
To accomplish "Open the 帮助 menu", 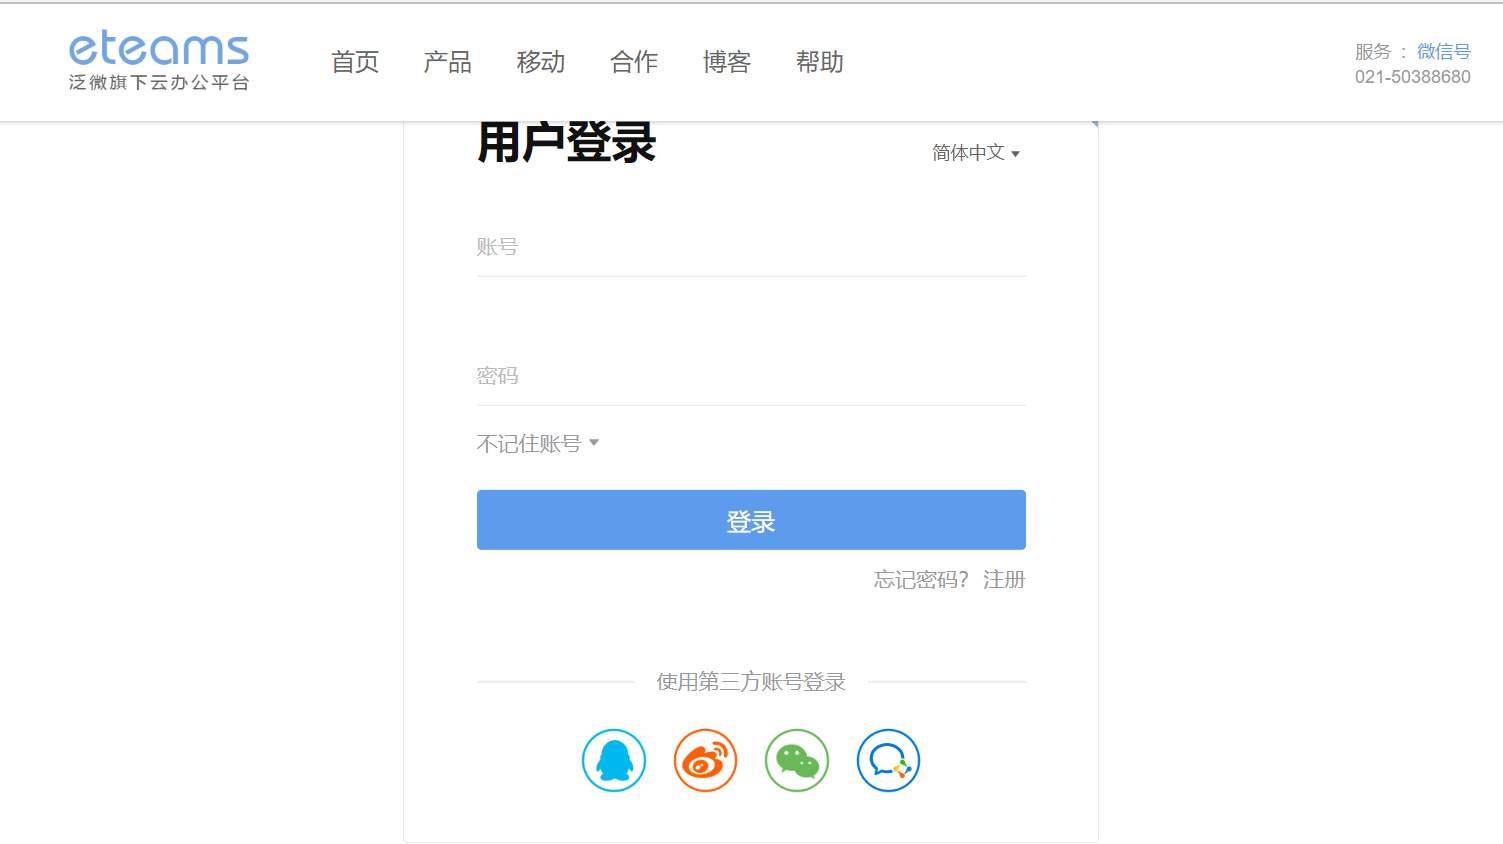I will [x=820, y=62].
